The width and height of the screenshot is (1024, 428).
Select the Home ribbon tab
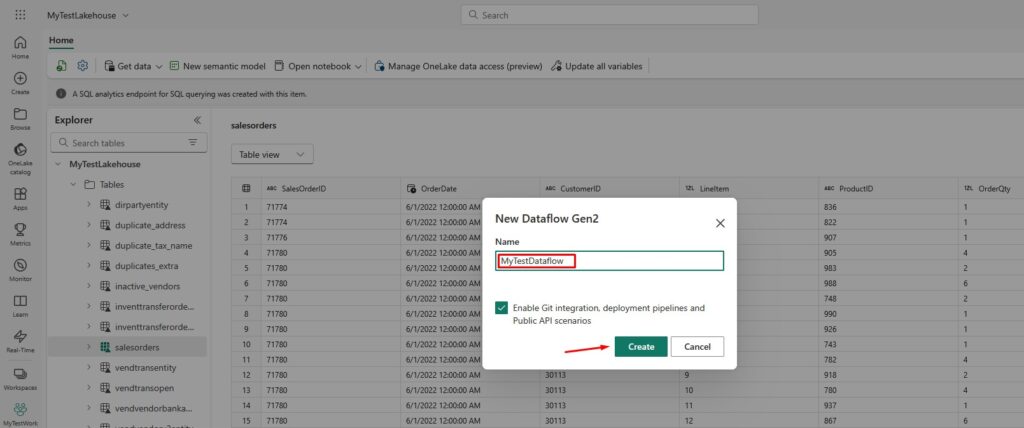(x=61, y=41)
